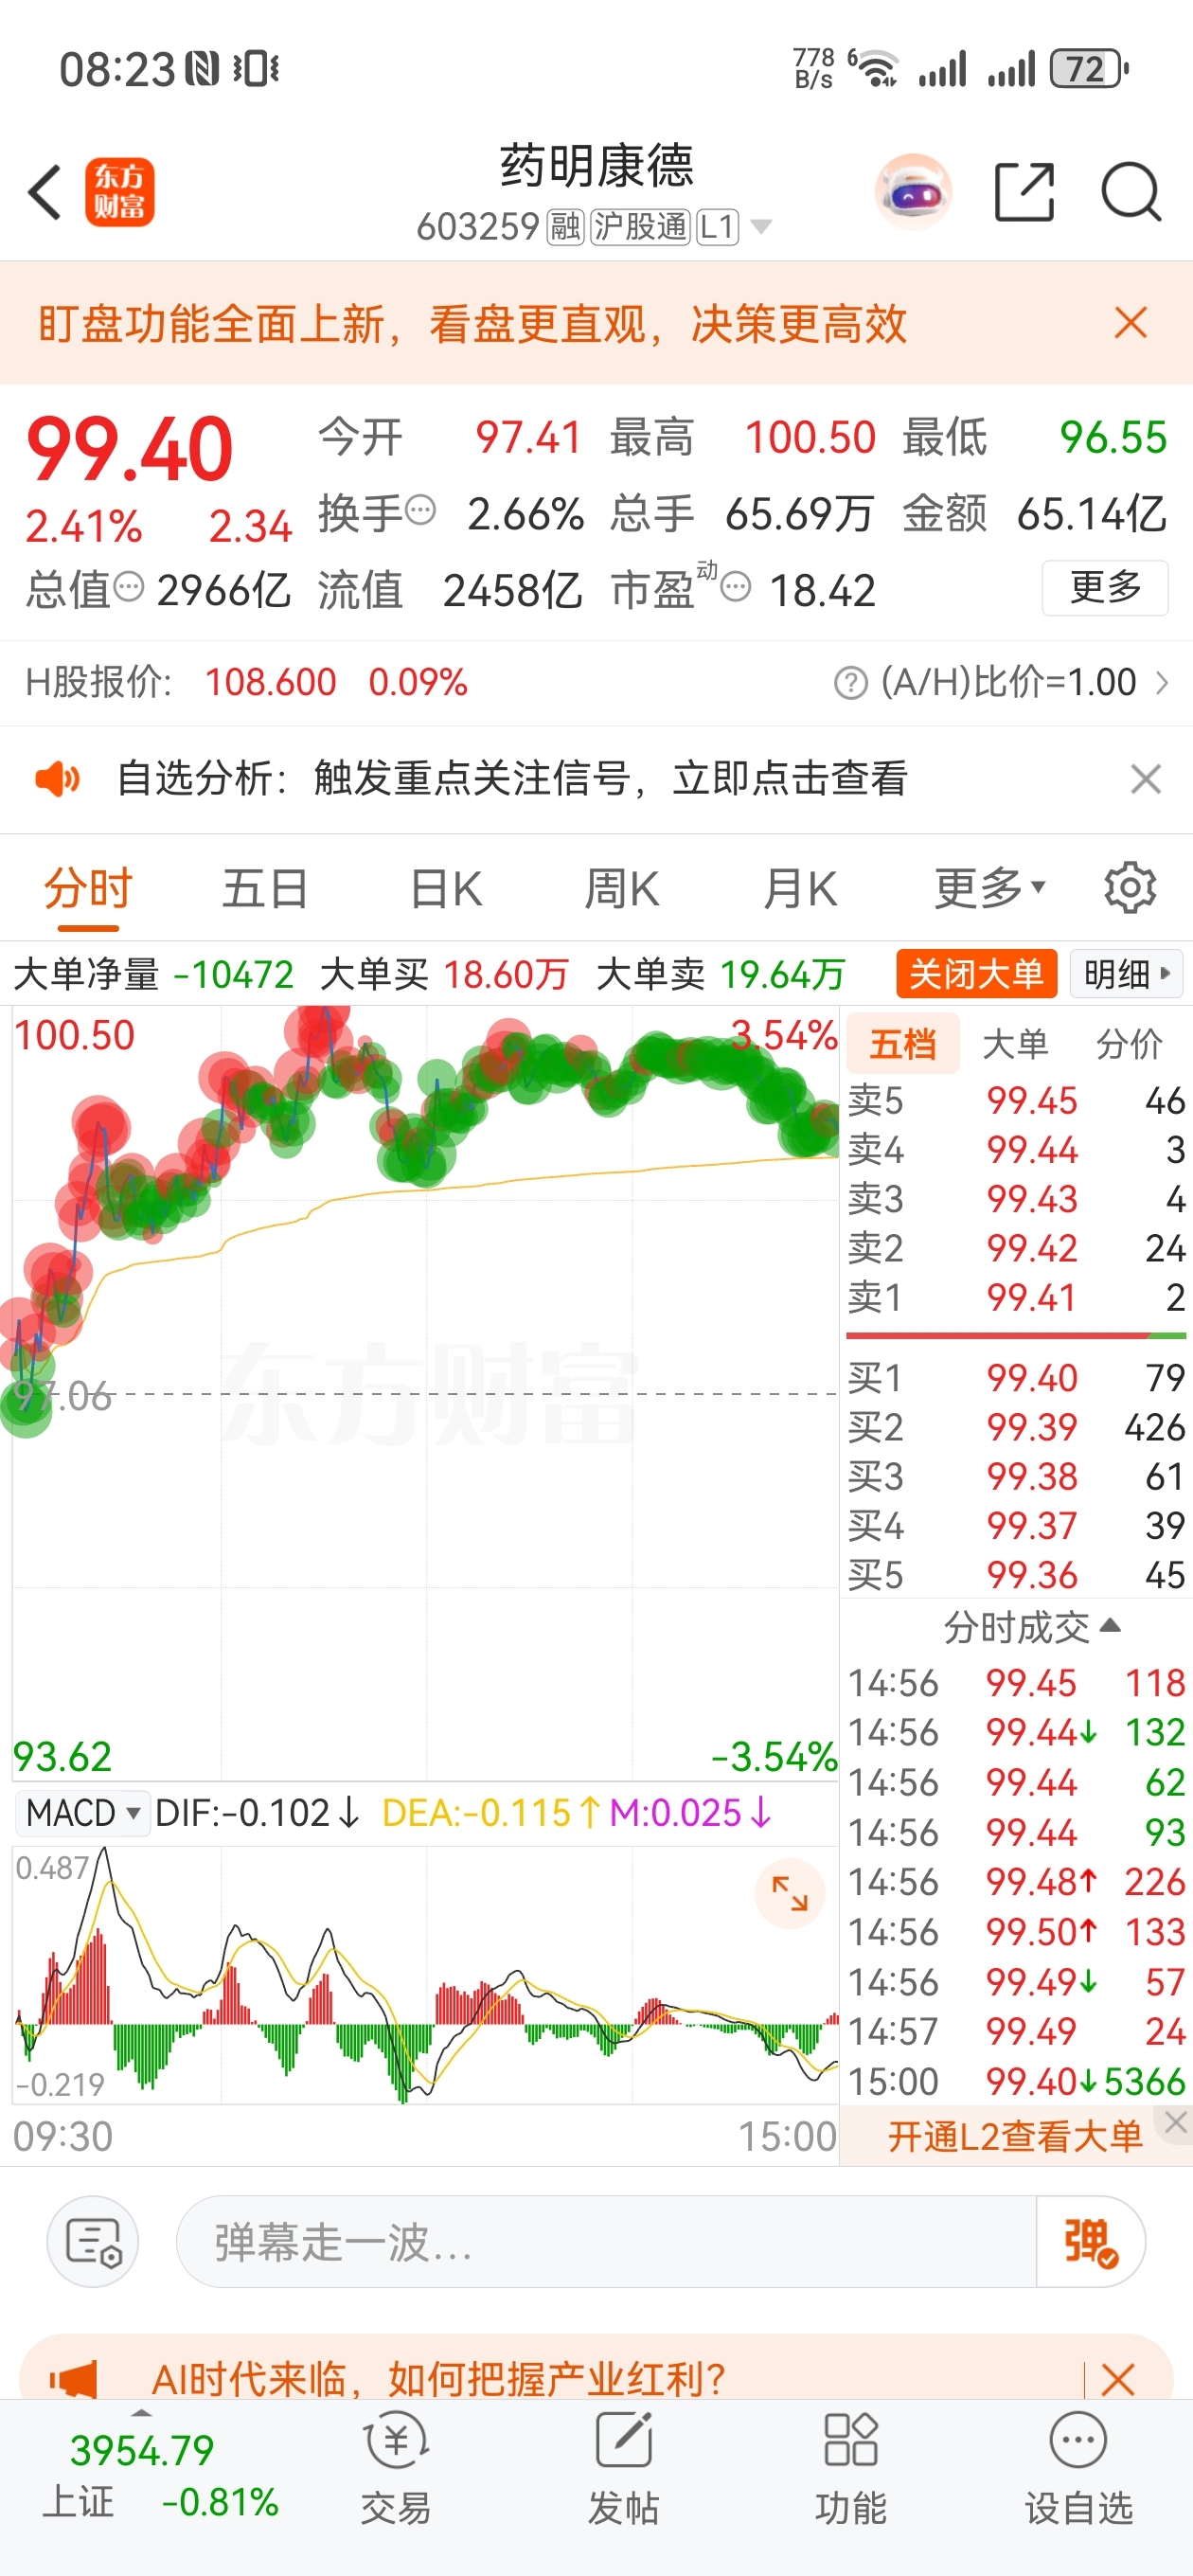
Task: Focus the 弹幕走一波 input field
Action: 606,2243
